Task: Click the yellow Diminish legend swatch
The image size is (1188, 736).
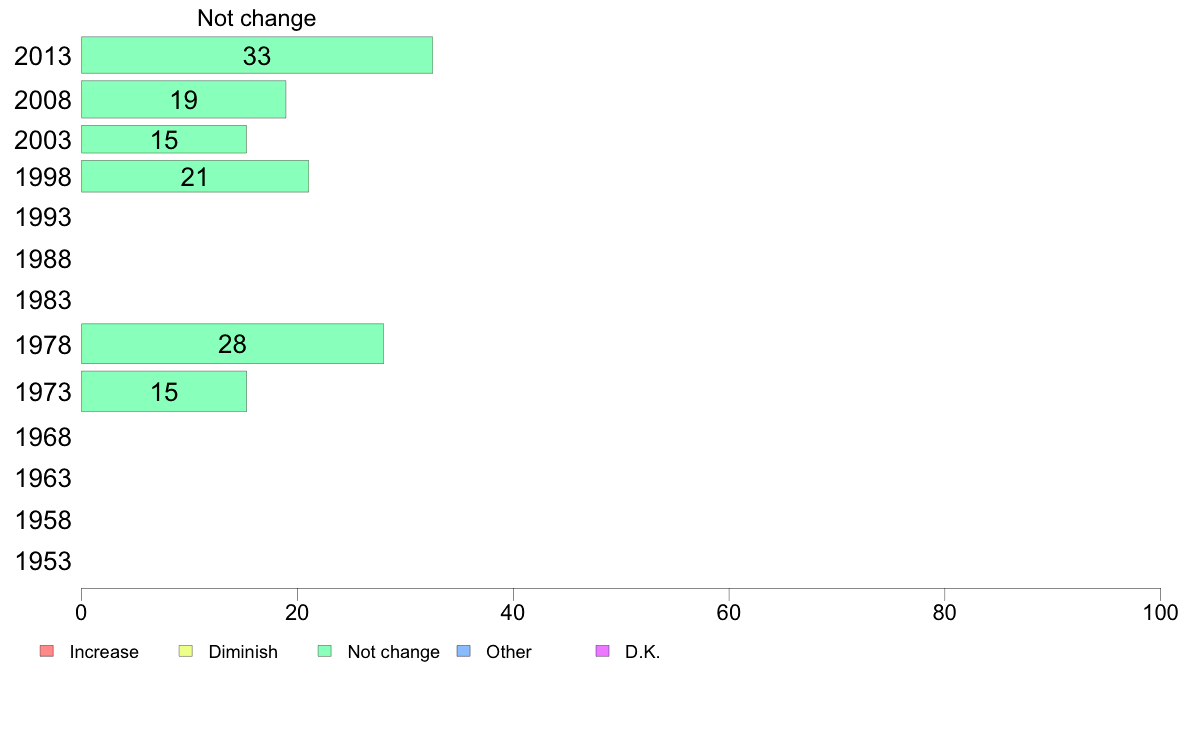Action: pos(186,651)
